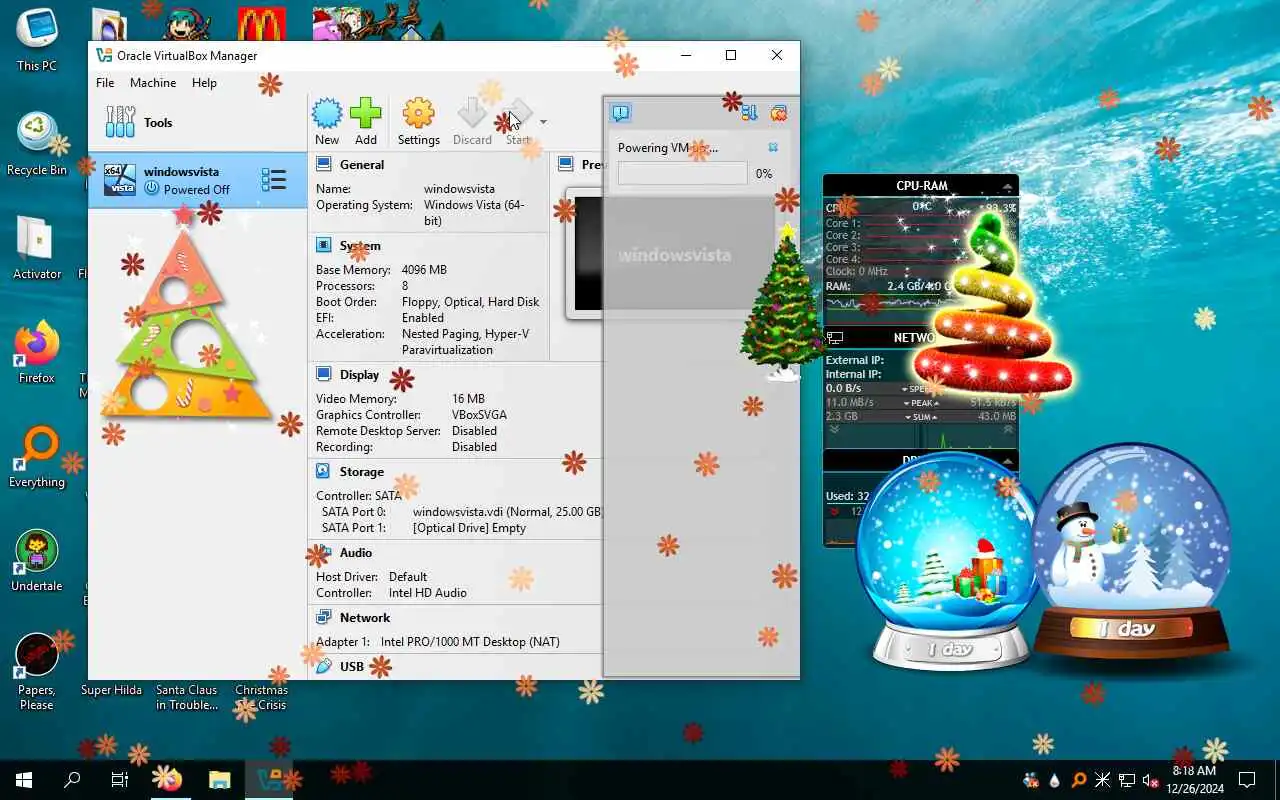
Task: Click the SUM down arrow
Action: point(908,417)
